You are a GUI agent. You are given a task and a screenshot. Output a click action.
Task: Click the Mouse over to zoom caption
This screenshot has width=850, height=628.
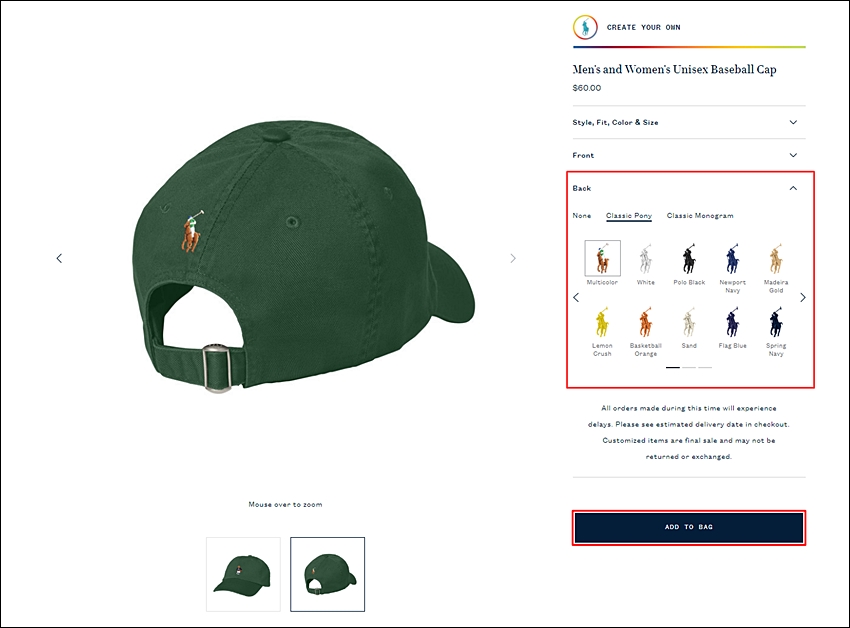point(285,504)
